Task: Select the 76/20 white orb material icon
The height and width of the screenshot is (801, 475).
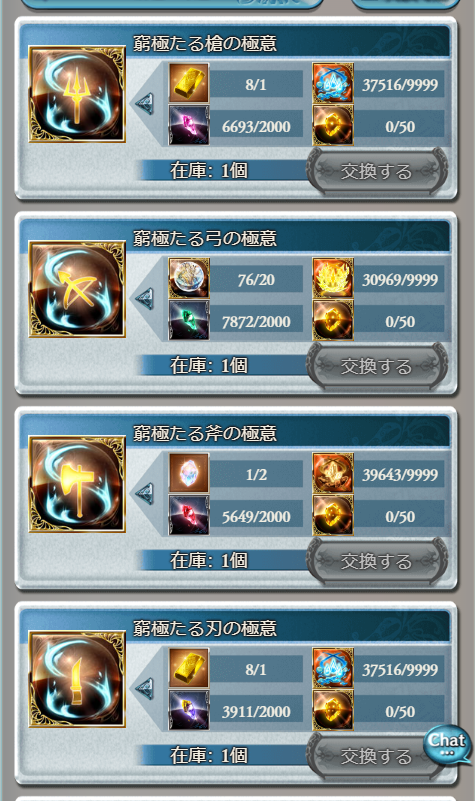Action: click(189, 278)
